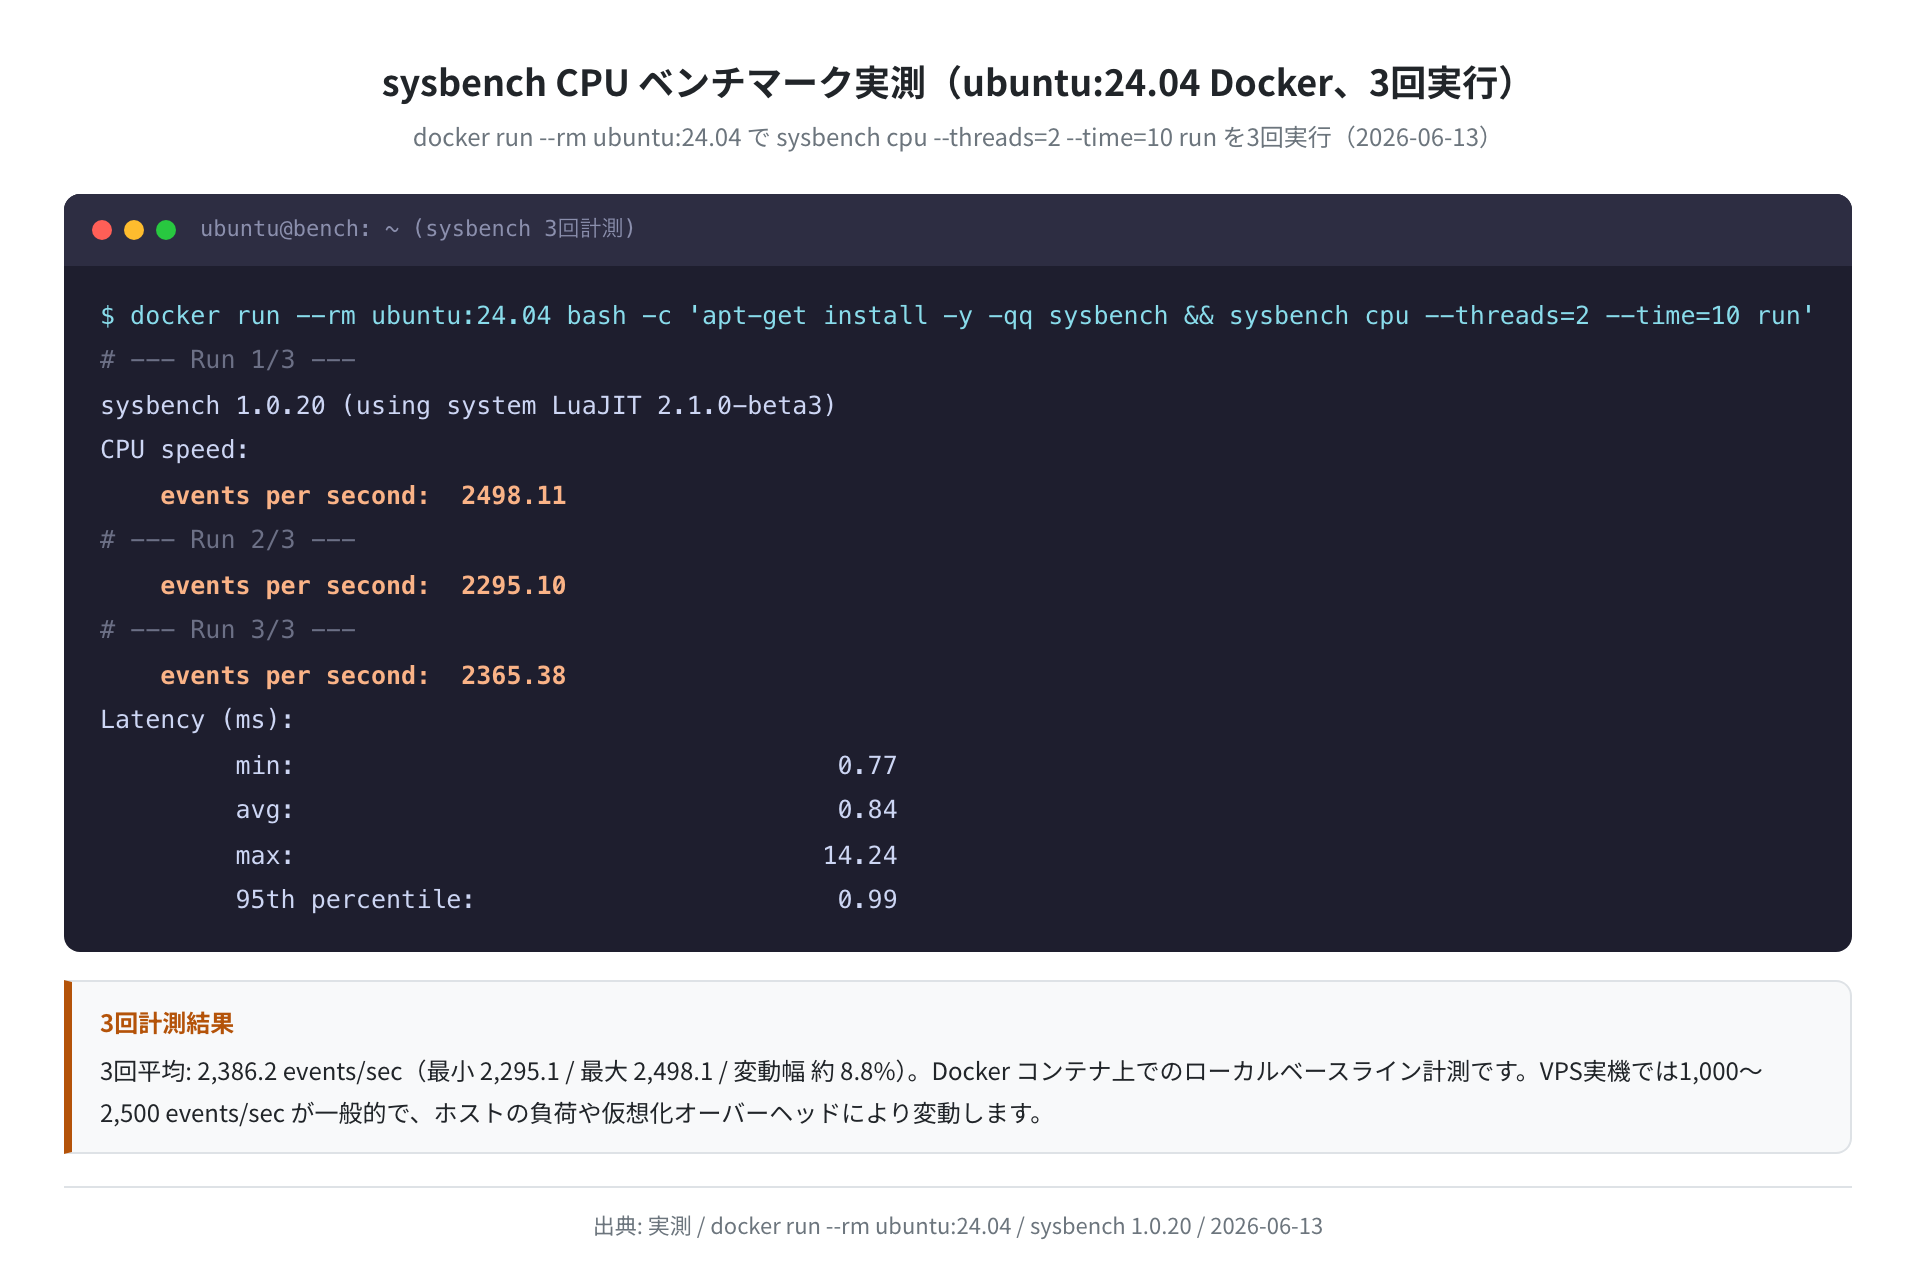1916x1282 pixels.
Task: Click the yellow minimize dot in terminal titlebar
Action: point(134,230)
